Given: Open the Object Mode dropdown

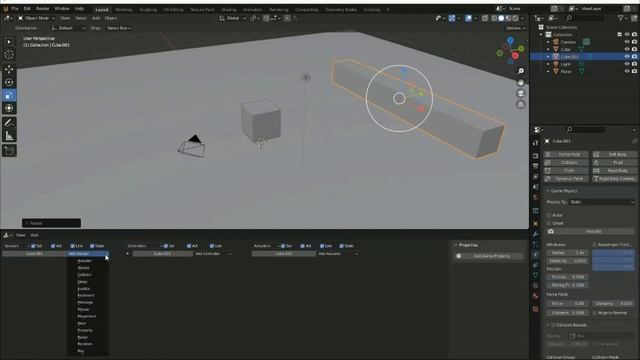Looking at the screenshot, I should tap(36, 18).
